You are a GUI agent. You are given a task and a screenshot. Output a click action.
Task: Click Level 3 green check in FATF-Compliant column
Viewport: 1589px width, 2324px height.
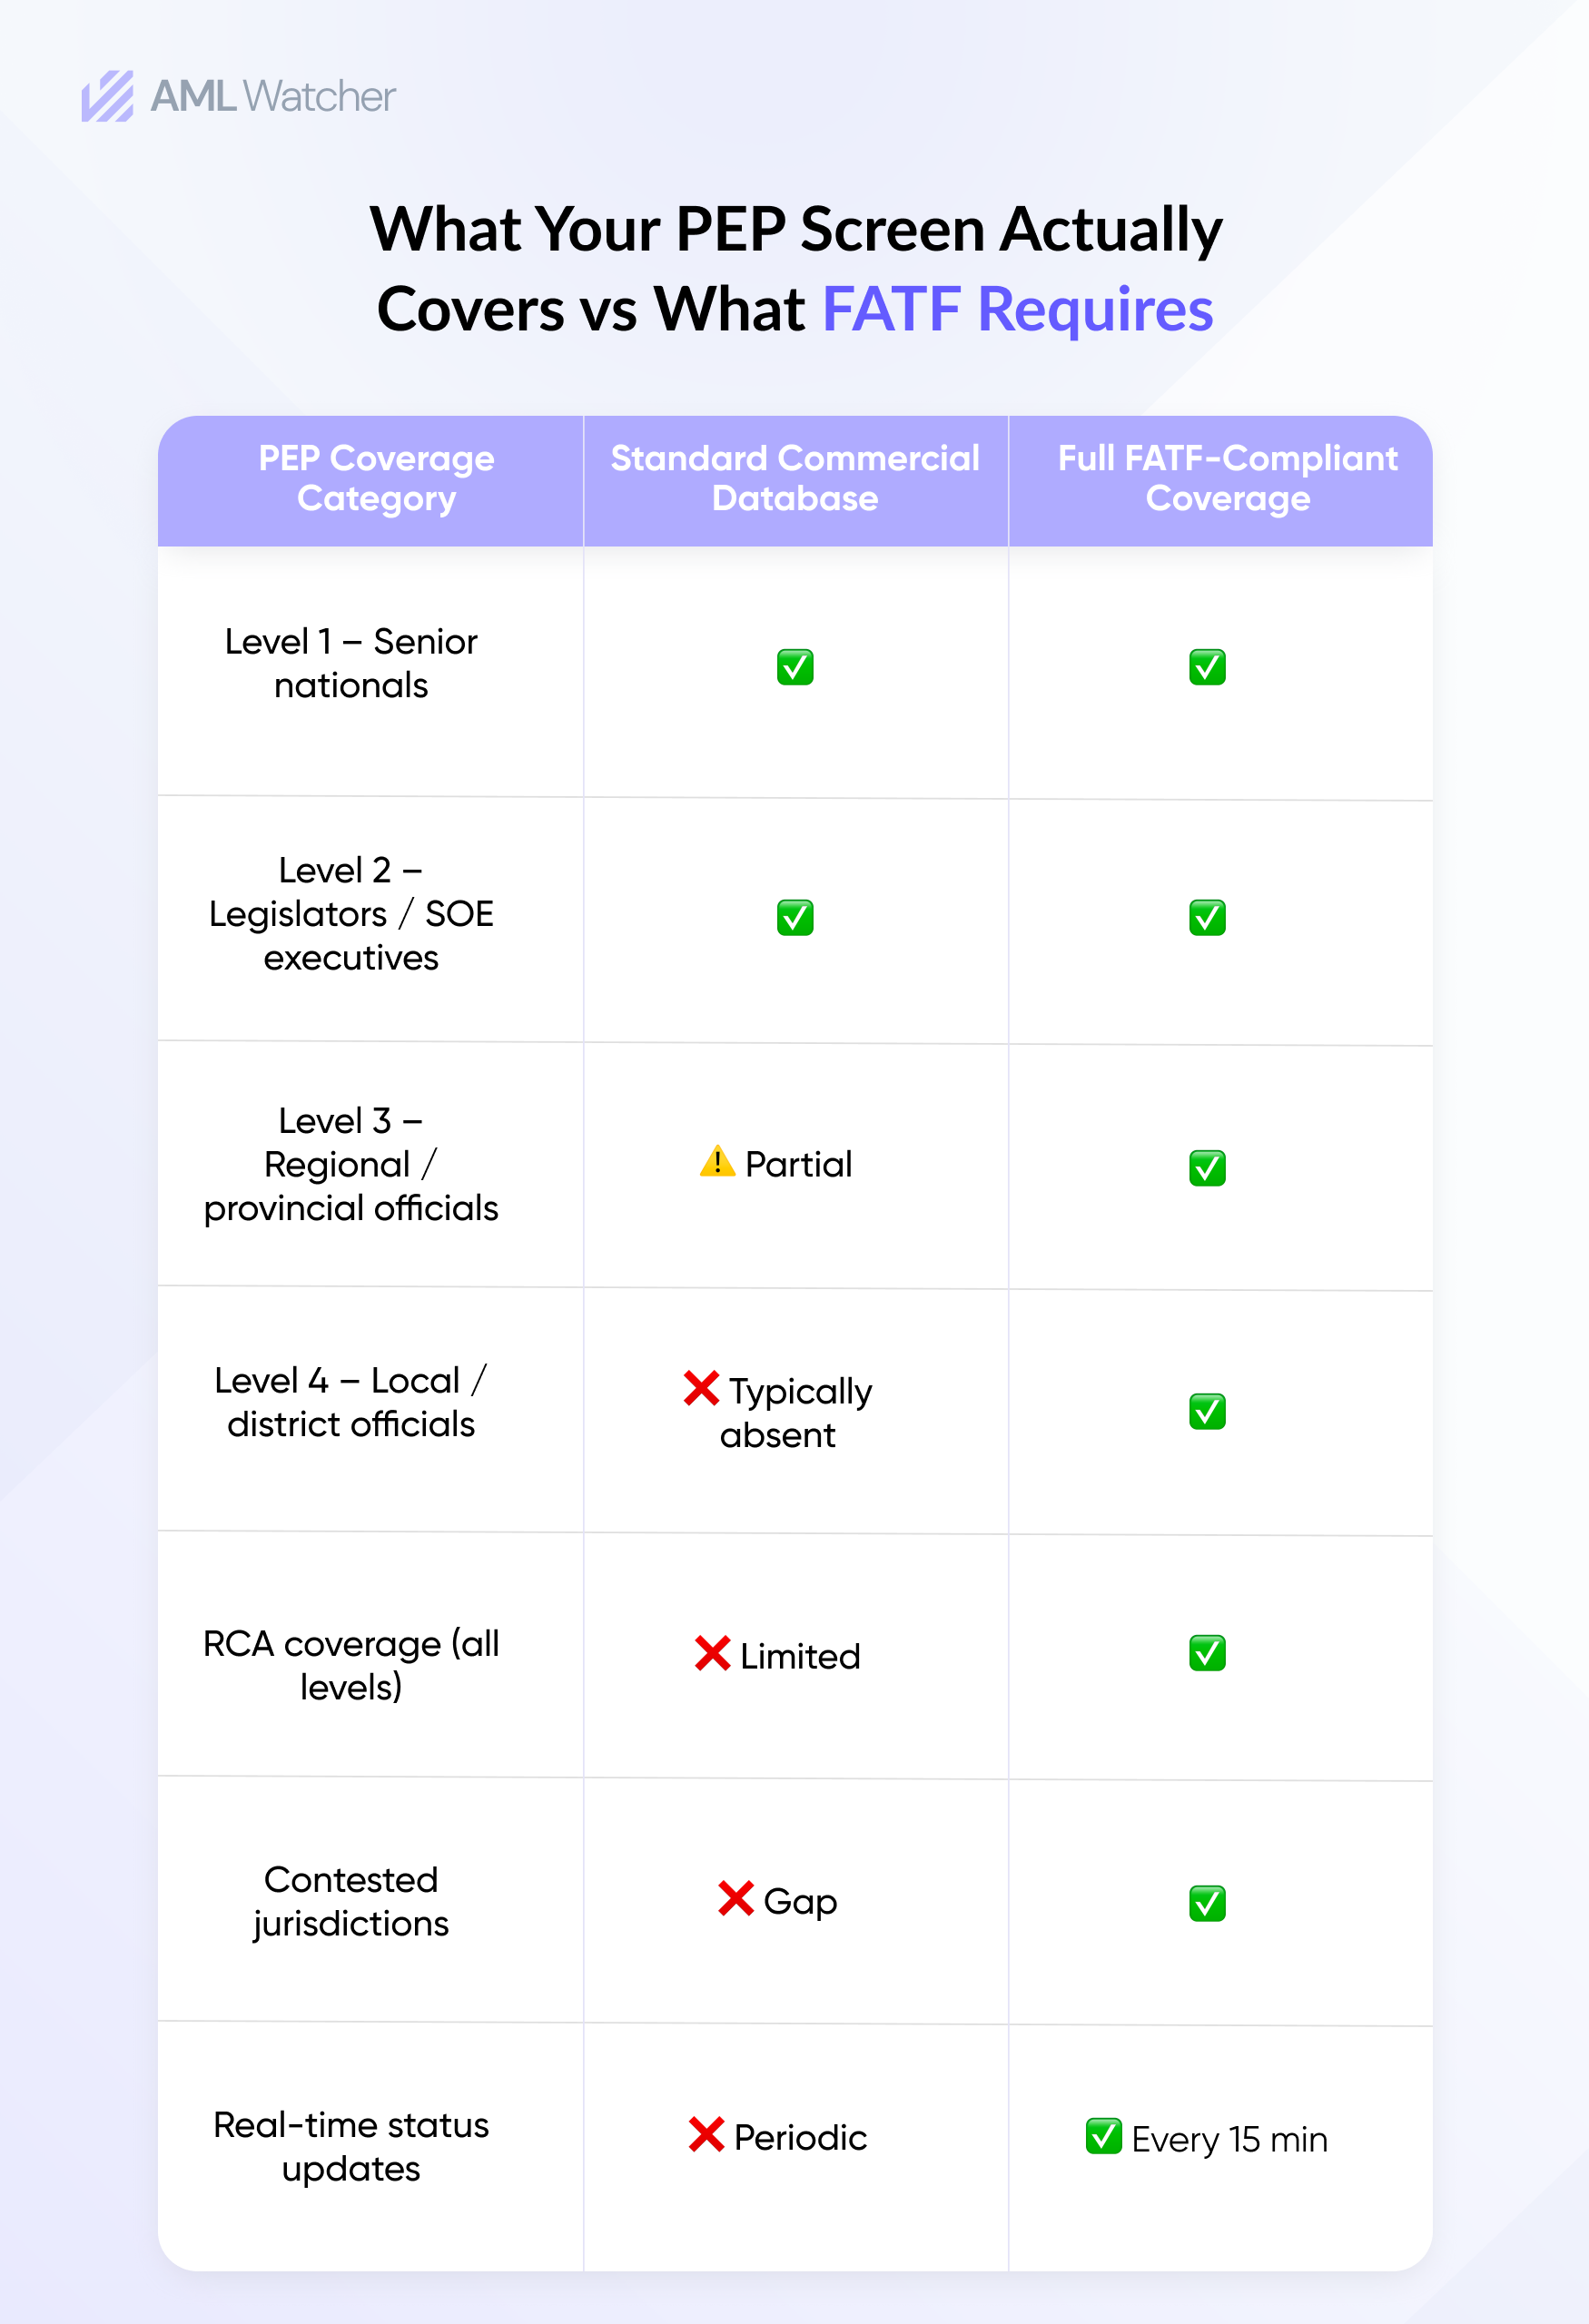[x=1207, y=1167]
